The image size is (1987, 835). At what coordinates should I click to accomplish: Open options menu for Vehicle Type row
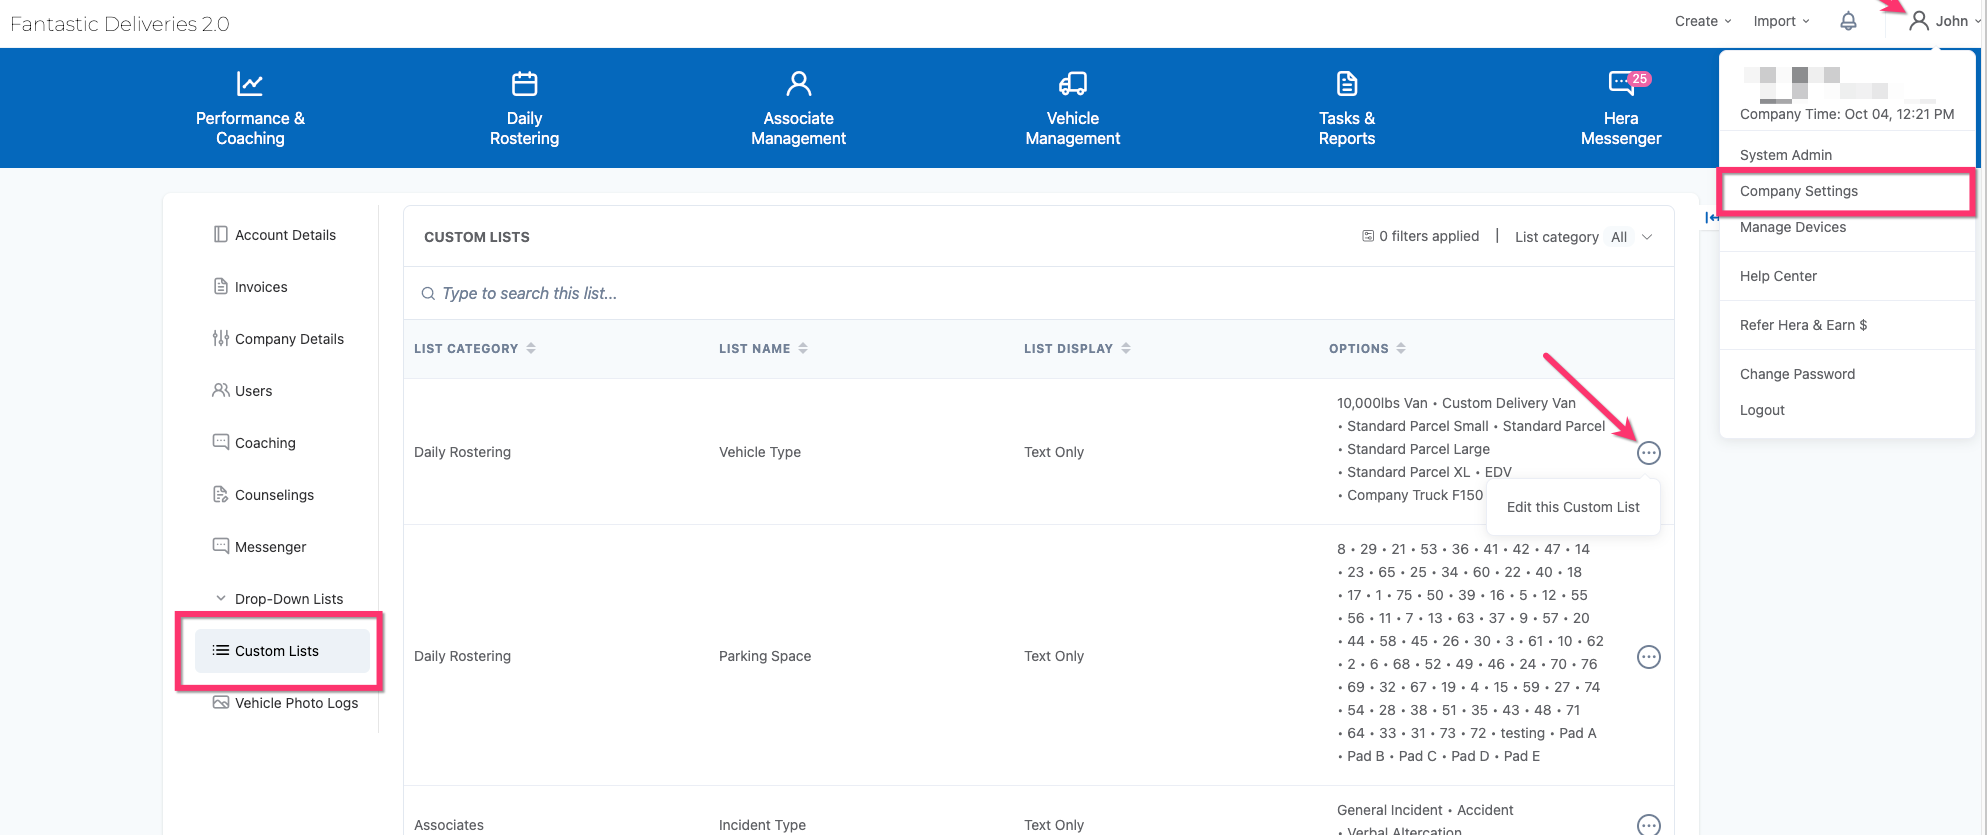pos(1649,453)
